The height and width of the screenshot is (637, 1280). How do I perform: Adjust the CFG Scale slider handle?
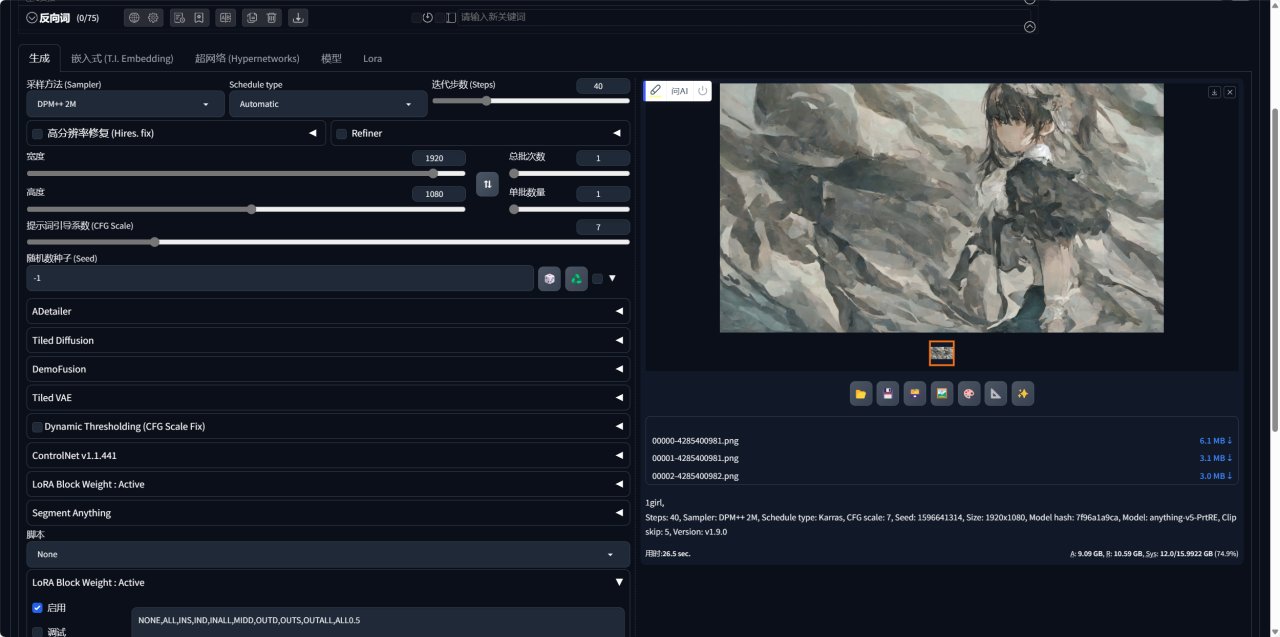click(x=155, y=241)
